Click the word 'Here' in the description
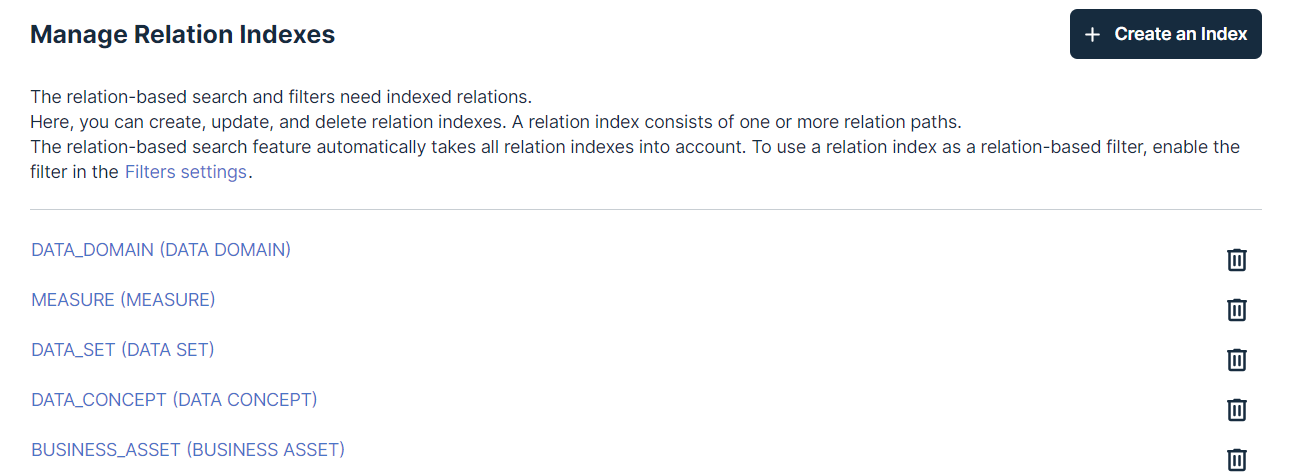This screenshot has height=475, width=1296. coord(47,122)
